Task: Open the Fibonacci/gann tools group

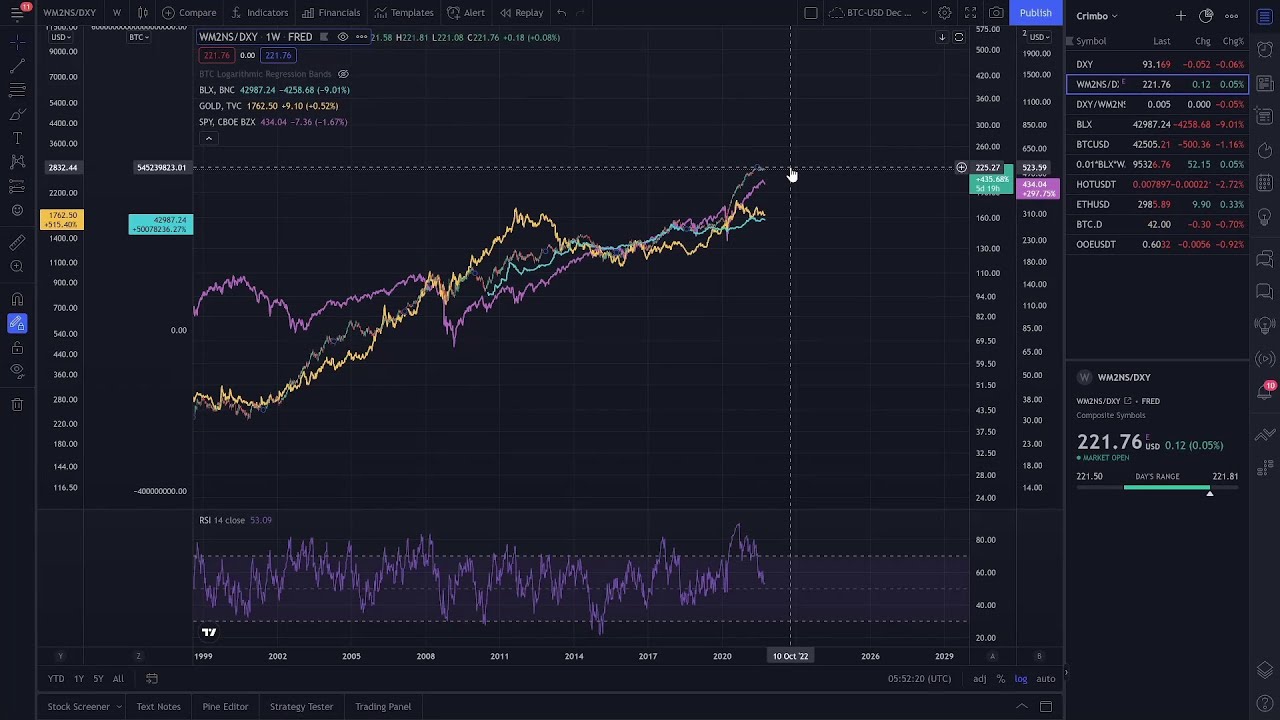Action: (17, 89)
